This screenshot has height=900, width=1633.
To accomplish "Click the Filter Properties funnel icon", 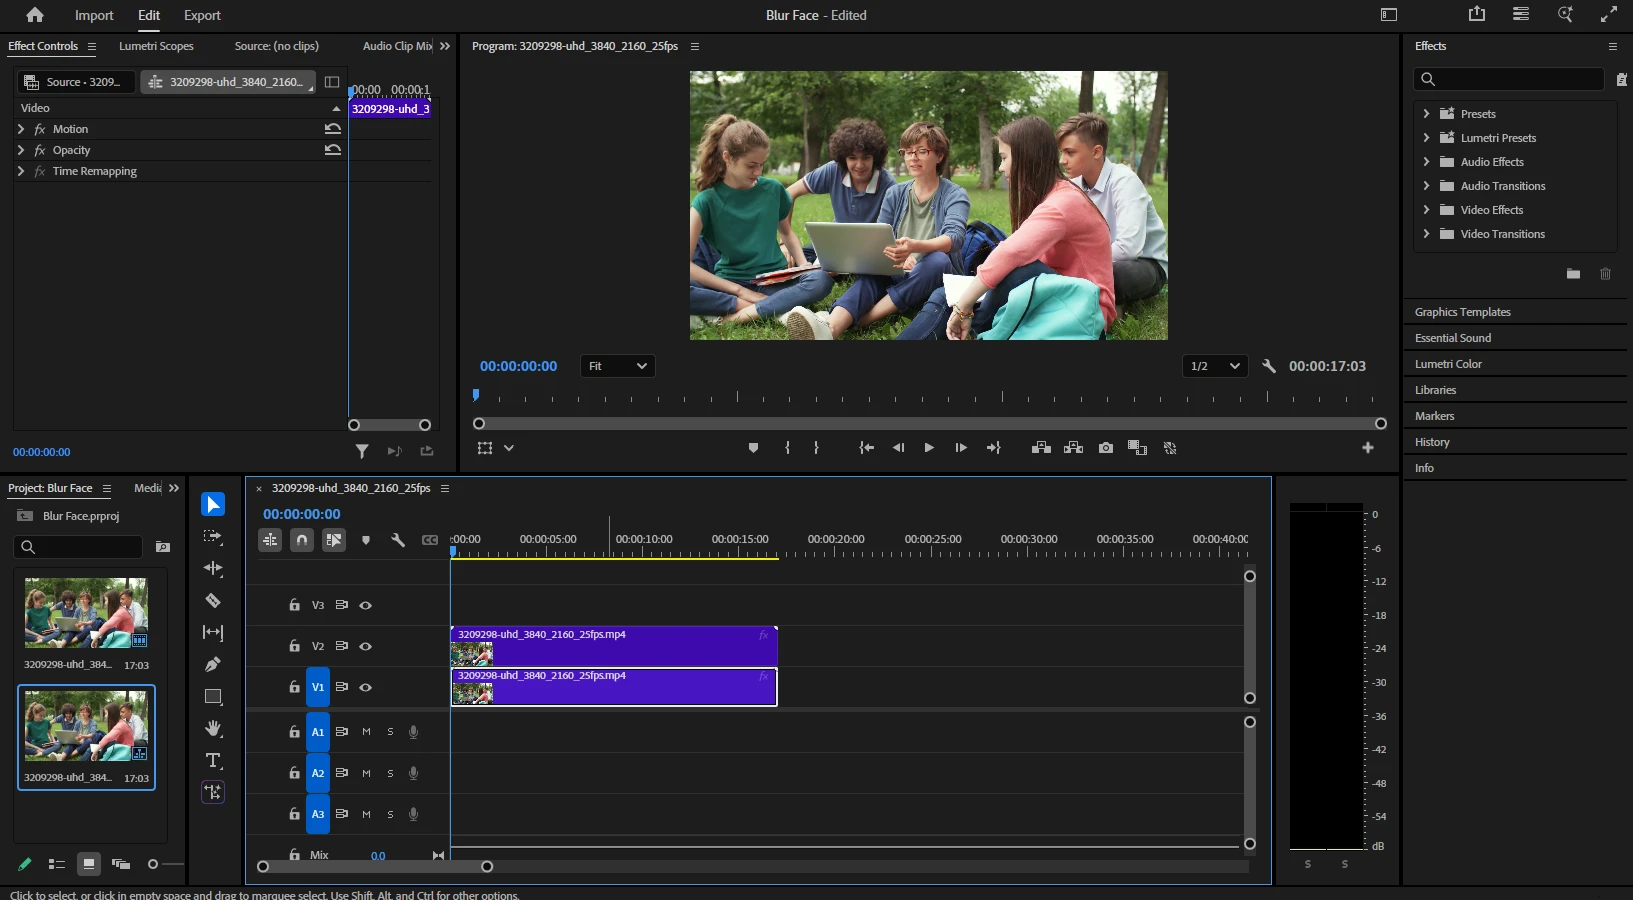I will coord(362,452).
